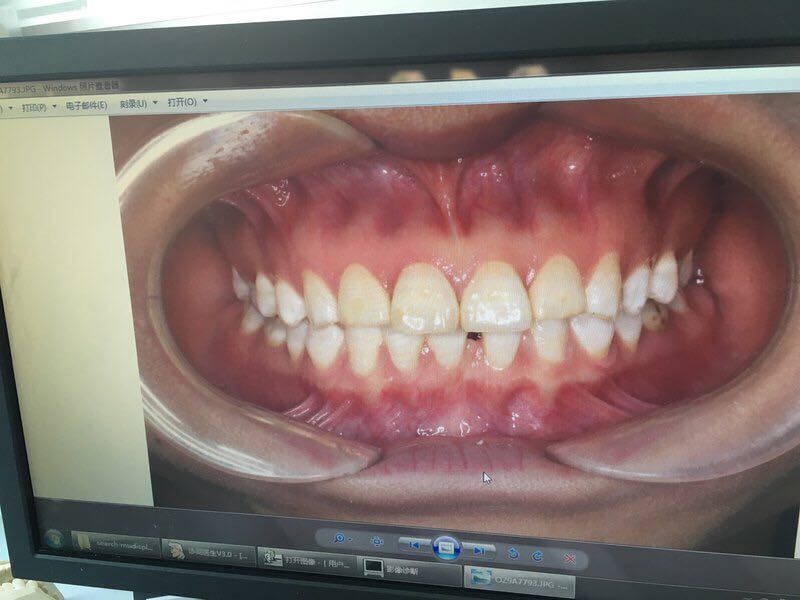Rotate the photo clockwise
Viewport: 800px width, 600px height.
(537, 556)
